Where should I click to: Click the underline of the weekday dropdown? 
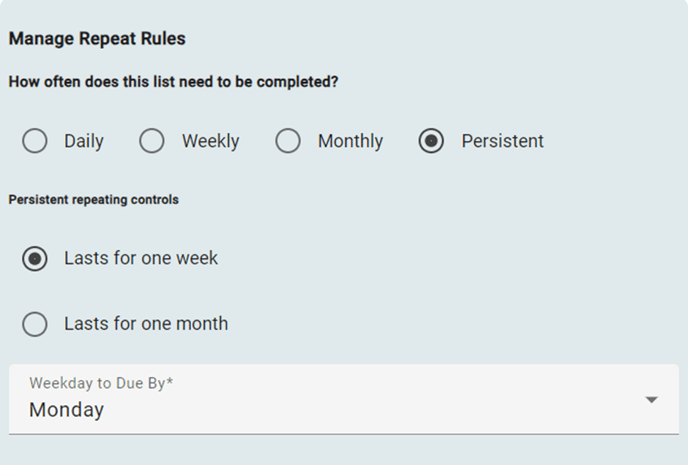click(x=340, y=434)
